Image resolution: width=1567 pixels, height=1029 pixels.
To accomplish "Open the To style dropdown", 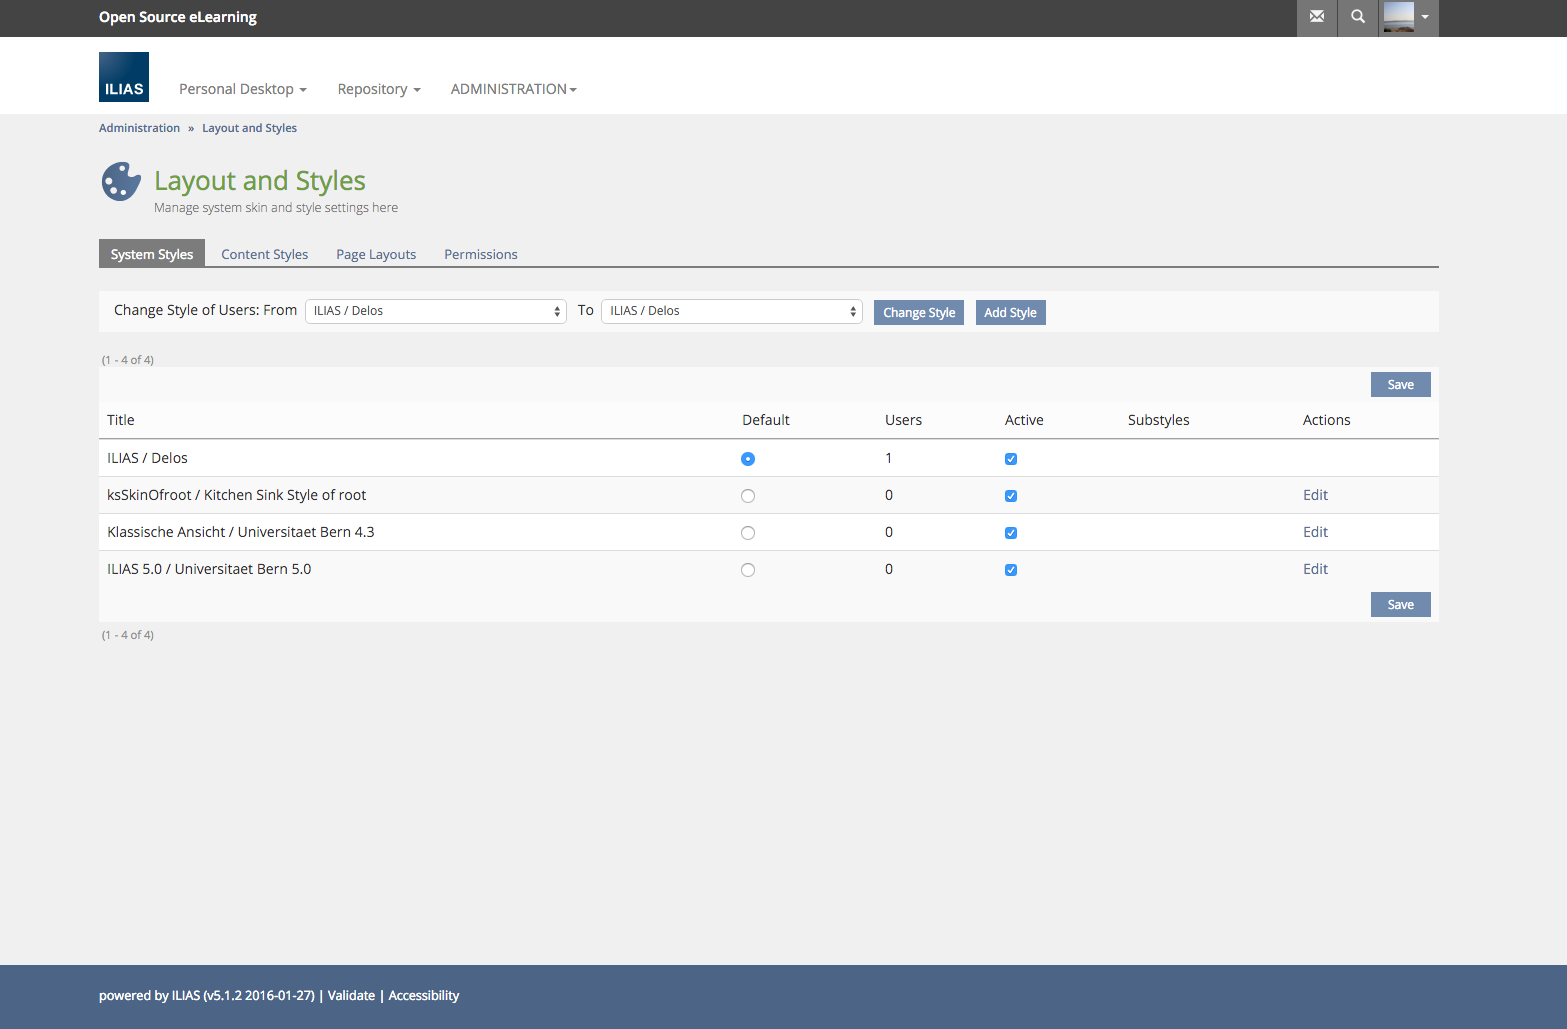I will pos(732,311).
